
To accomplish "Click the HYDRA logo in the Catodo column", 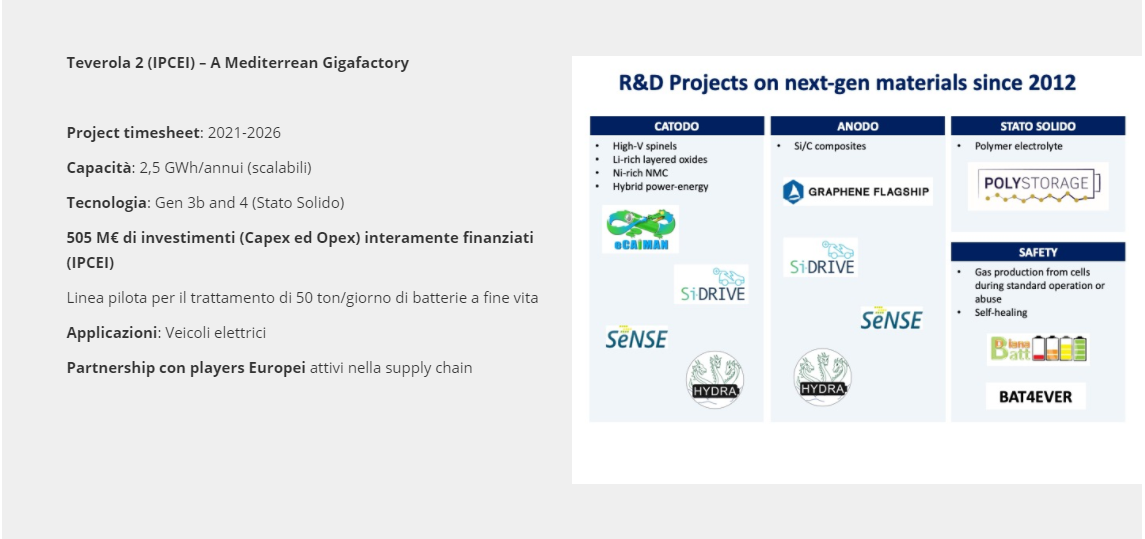I will (714, 379).
